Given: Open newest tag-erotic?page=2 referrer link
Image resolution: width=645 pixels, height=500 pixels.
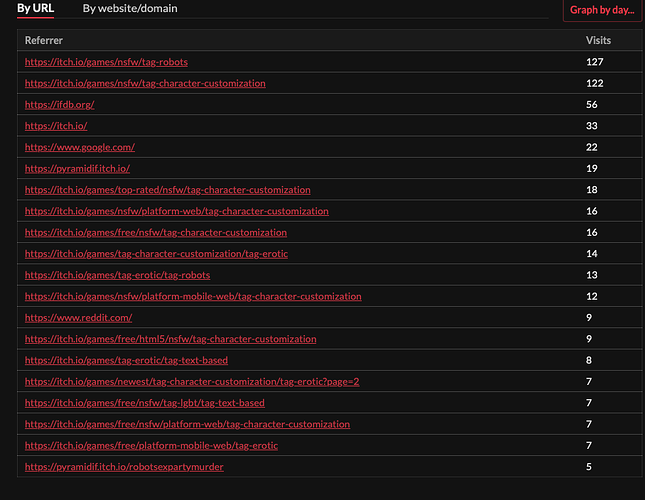Looking at the screenshot, I should tap(192, 382).
